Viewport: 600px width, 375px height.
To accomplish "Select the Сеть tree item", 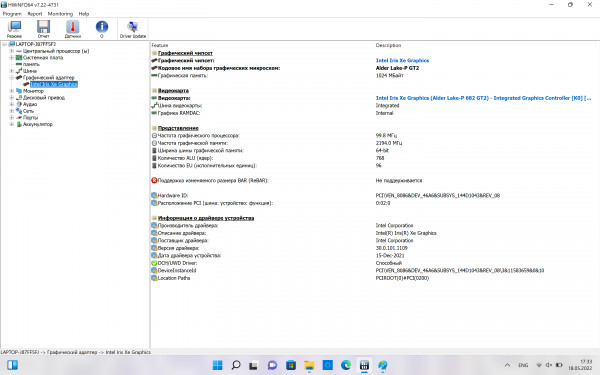I will click(28, 111).
